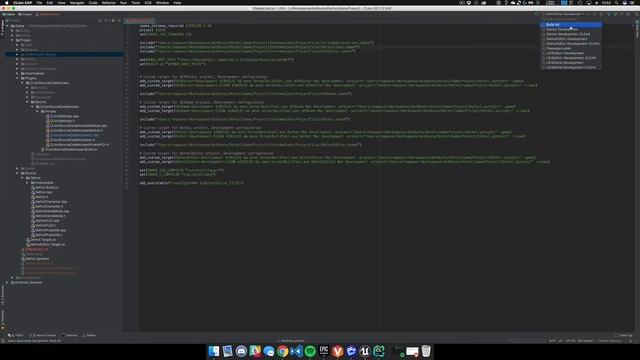Open Project panel settings gear
The width and height of the screenshot is (640, 360).
click(x=113, y=20)
